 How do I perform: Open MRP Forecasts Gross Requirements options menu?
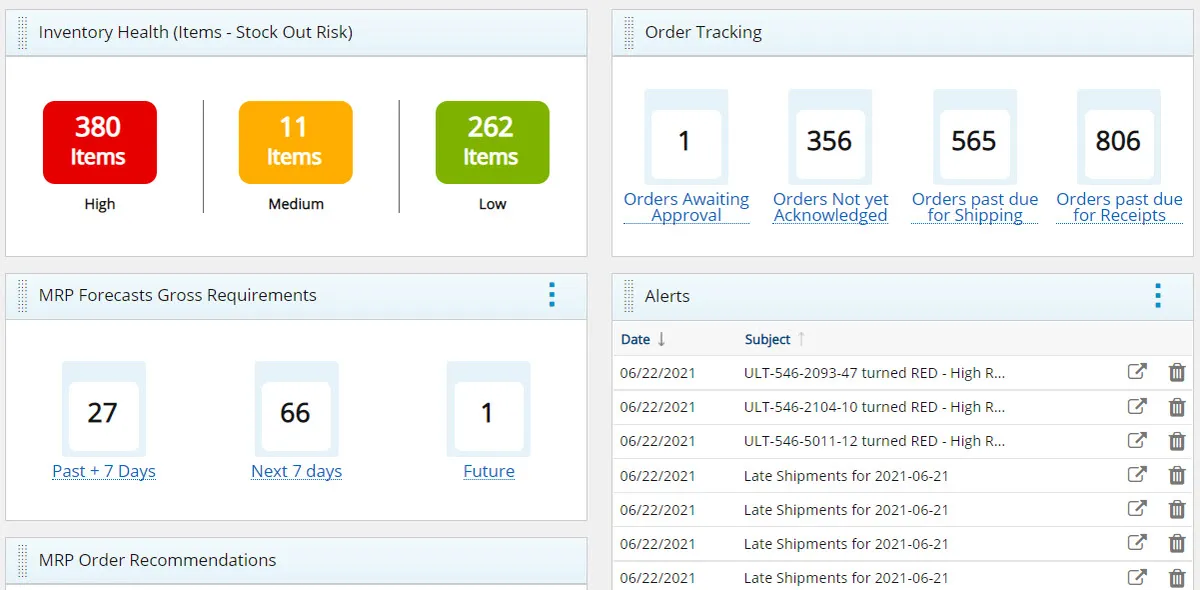552,295
